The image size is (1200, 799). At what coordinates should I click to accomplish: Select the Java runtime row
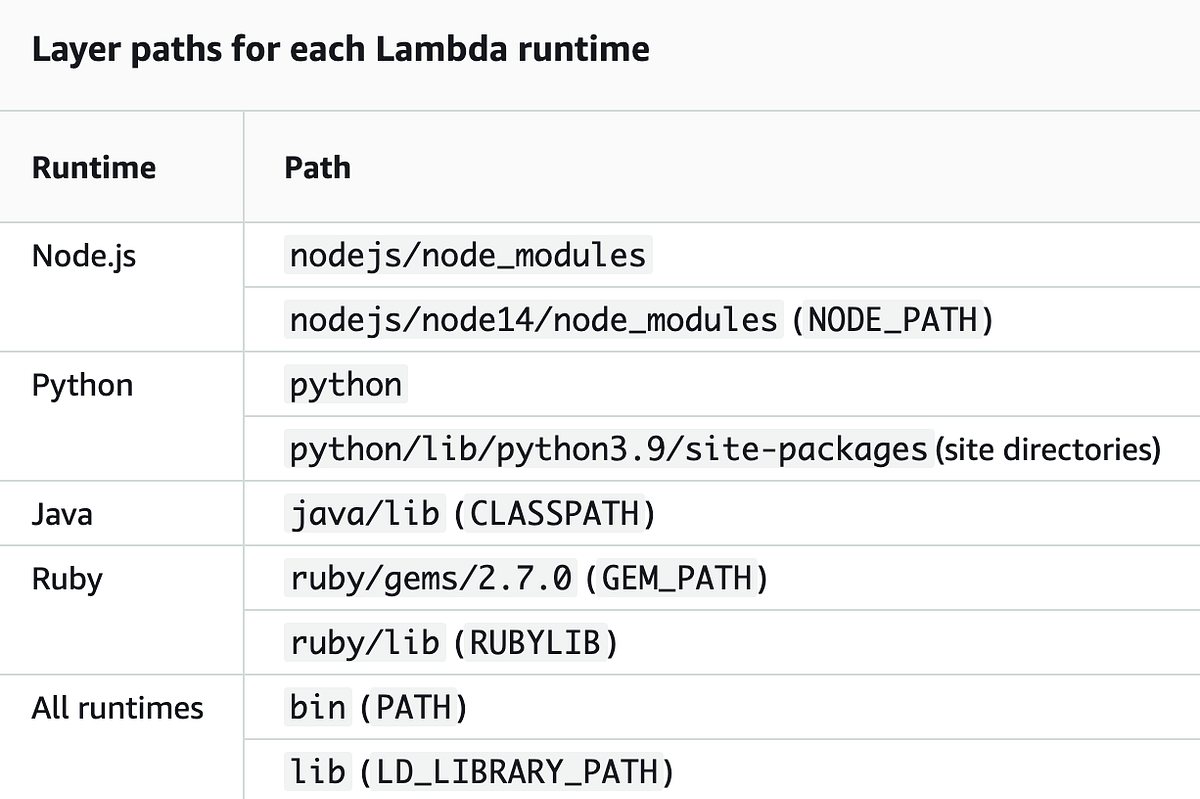point(62,513)
